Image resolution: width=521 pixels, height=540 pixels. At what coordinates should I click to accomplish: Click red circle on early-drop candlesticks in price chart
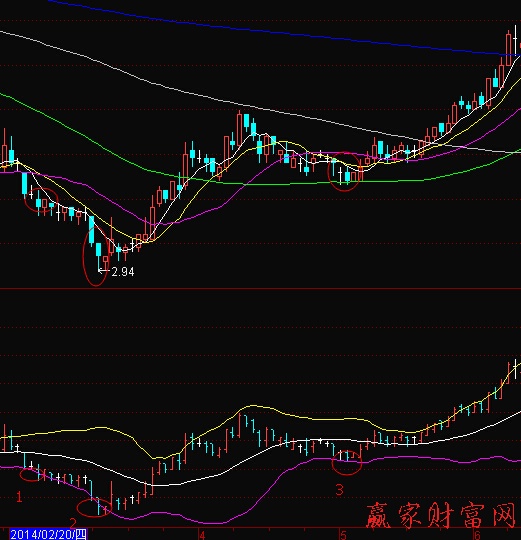coord(41,200)
